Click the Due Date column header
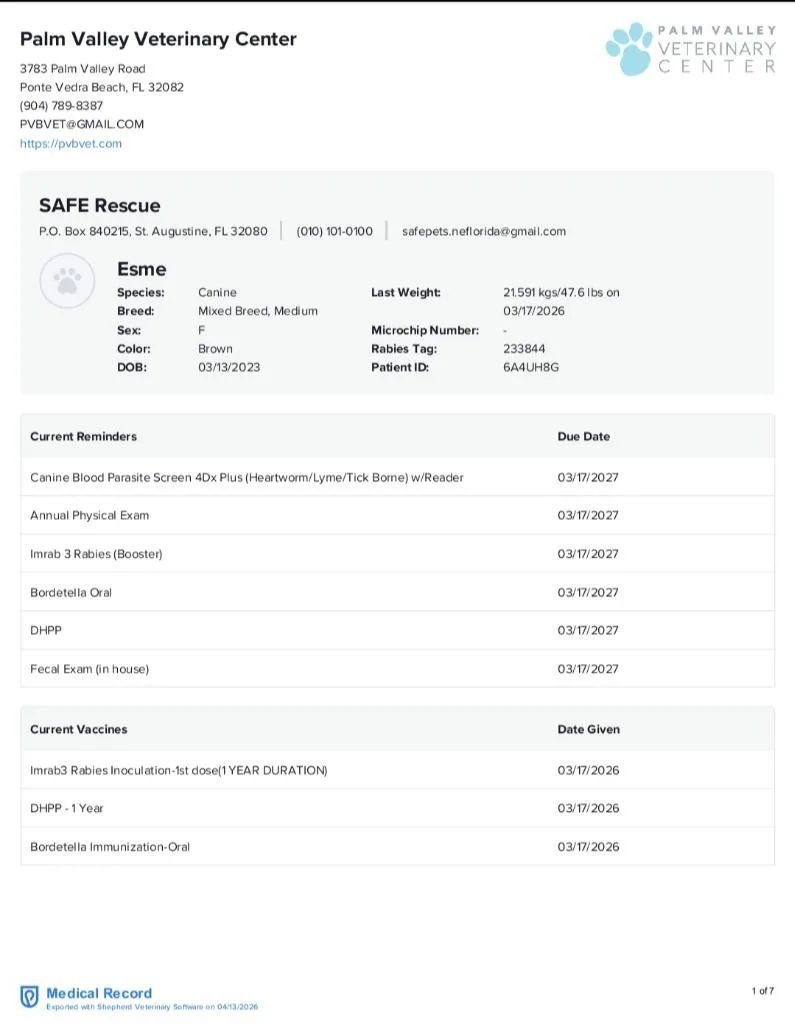Image resolution: width=795 pixels, height=1024 pixels. click(x=583, y=436)
